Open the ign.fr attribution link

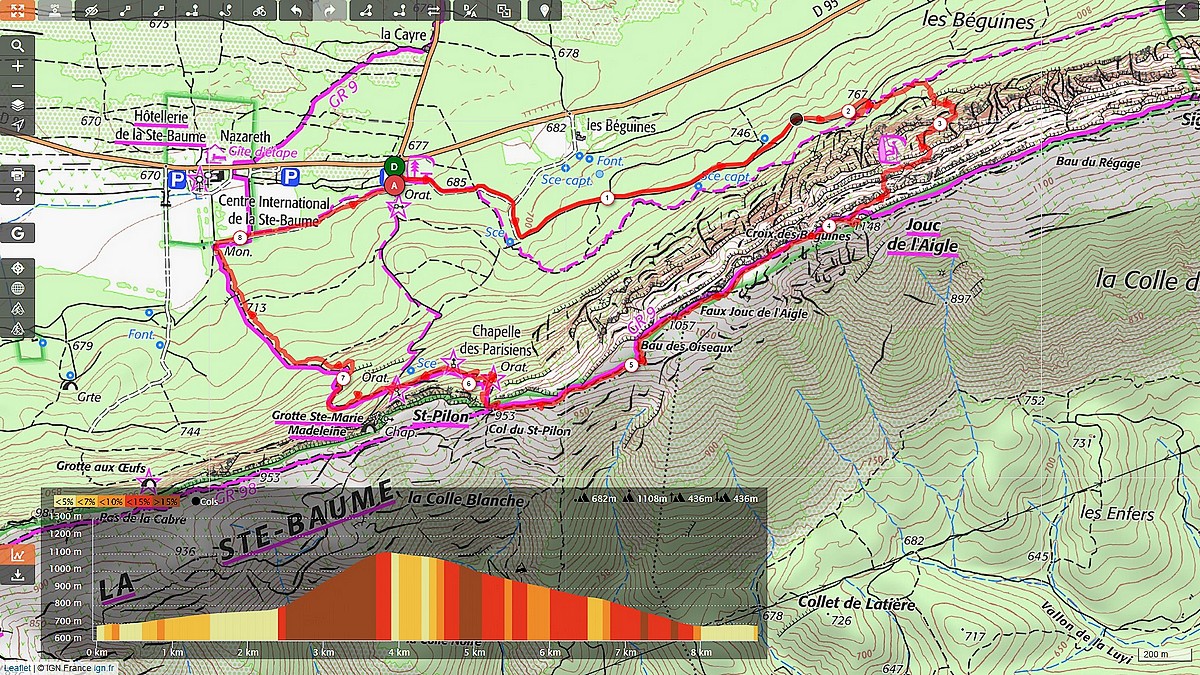[105, 668]
